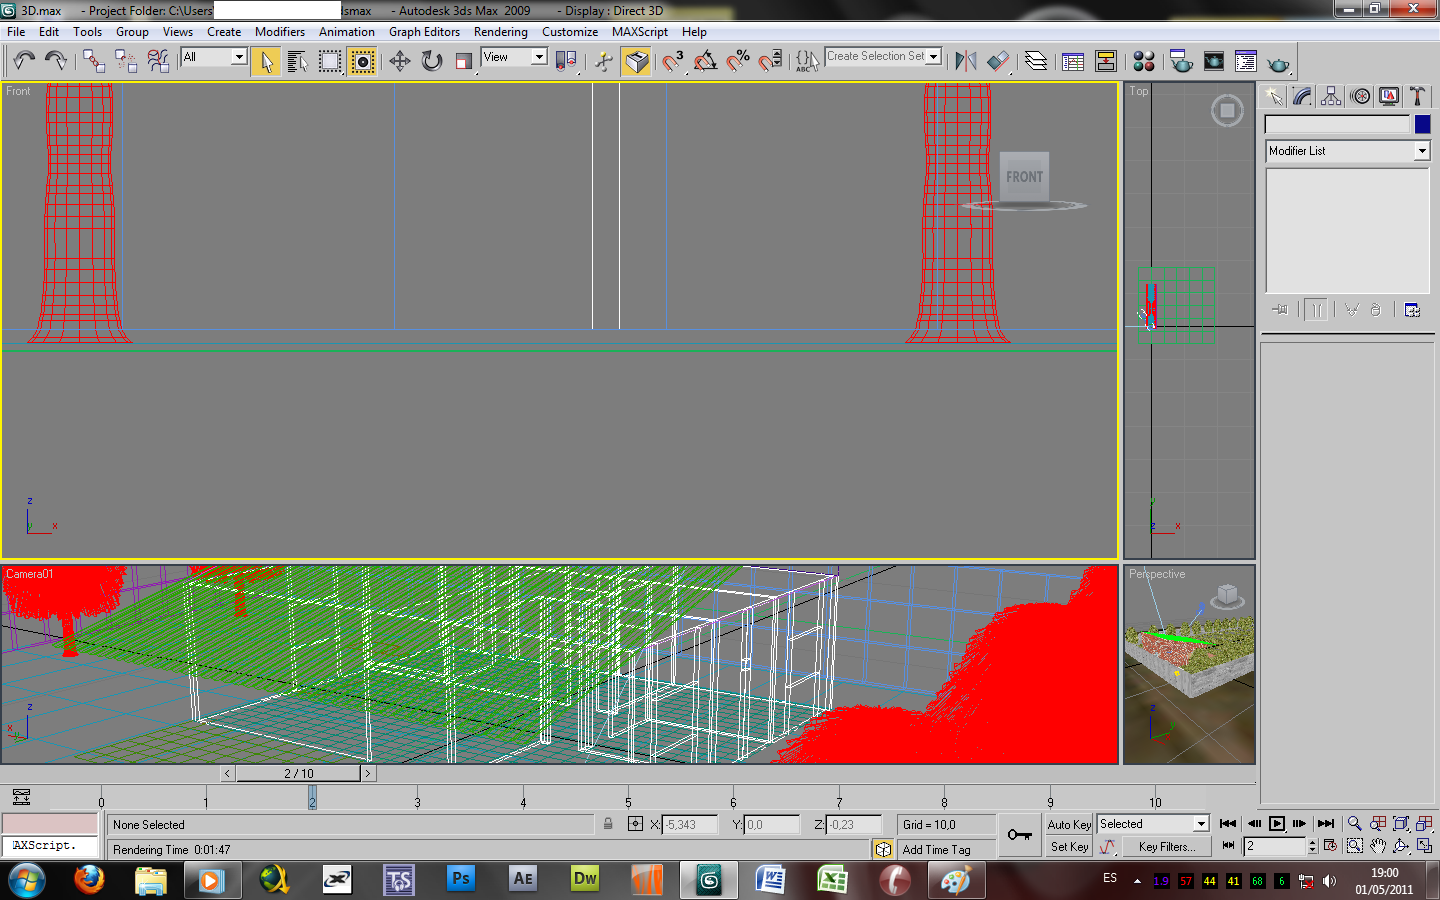Click frame 5 on the track bar

point(628,801)
